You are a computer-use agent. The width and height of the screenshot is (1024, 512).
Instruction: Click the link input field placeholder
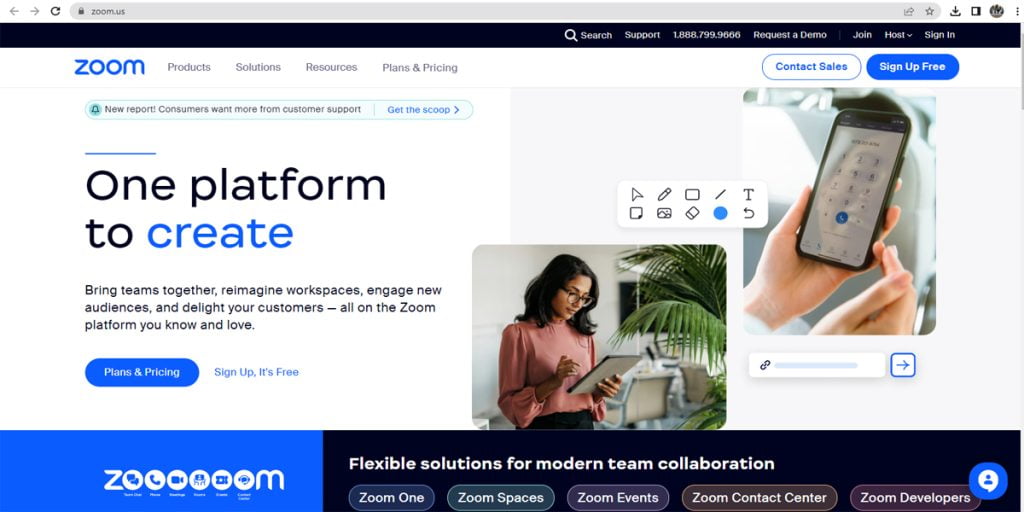pyautogui.click(x=816, y=365)
